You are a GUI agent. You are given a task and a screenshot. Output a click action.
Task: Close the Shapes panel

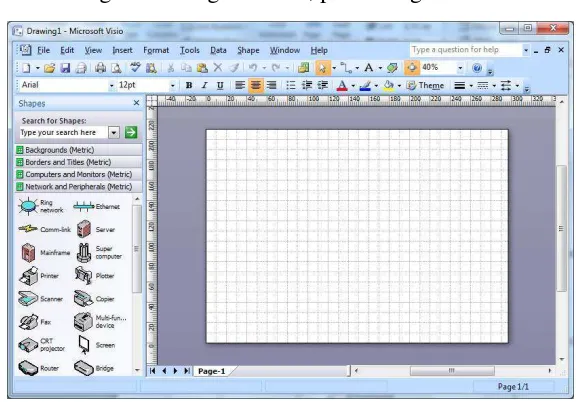(x=136, y=103)
